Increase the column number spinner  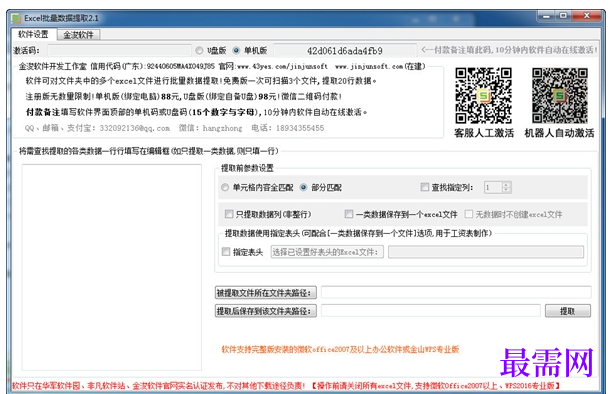(506, 185)
